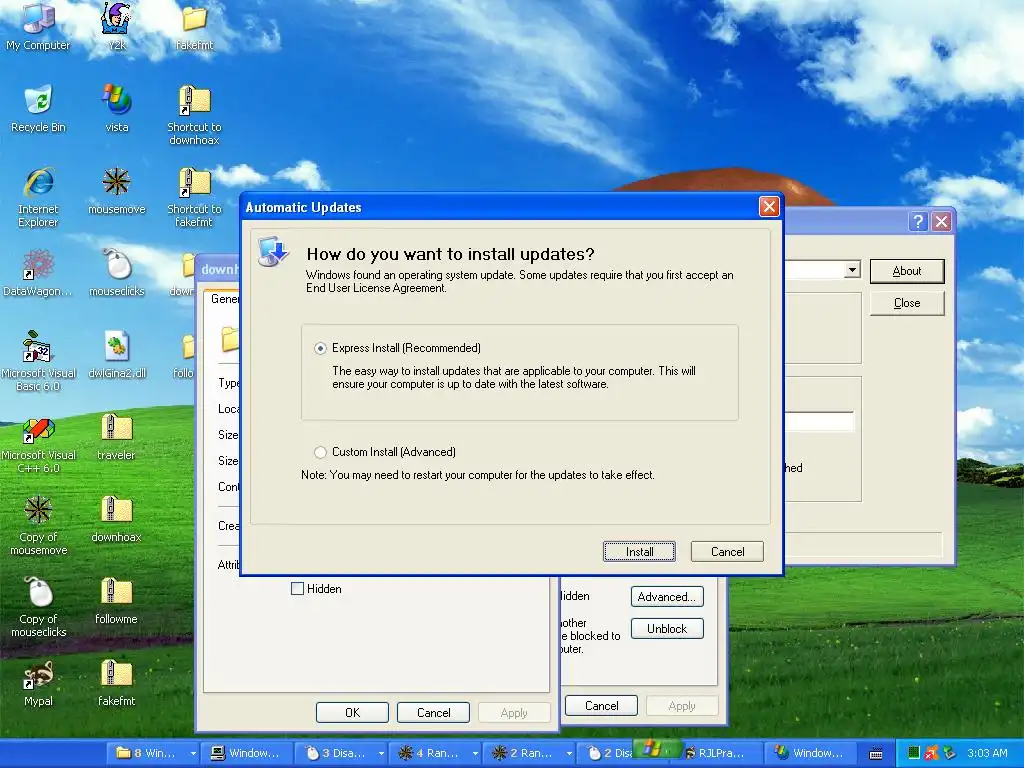Open the traveler zip folder
Screen dimensions: 1024x768
tap(116, 437)
